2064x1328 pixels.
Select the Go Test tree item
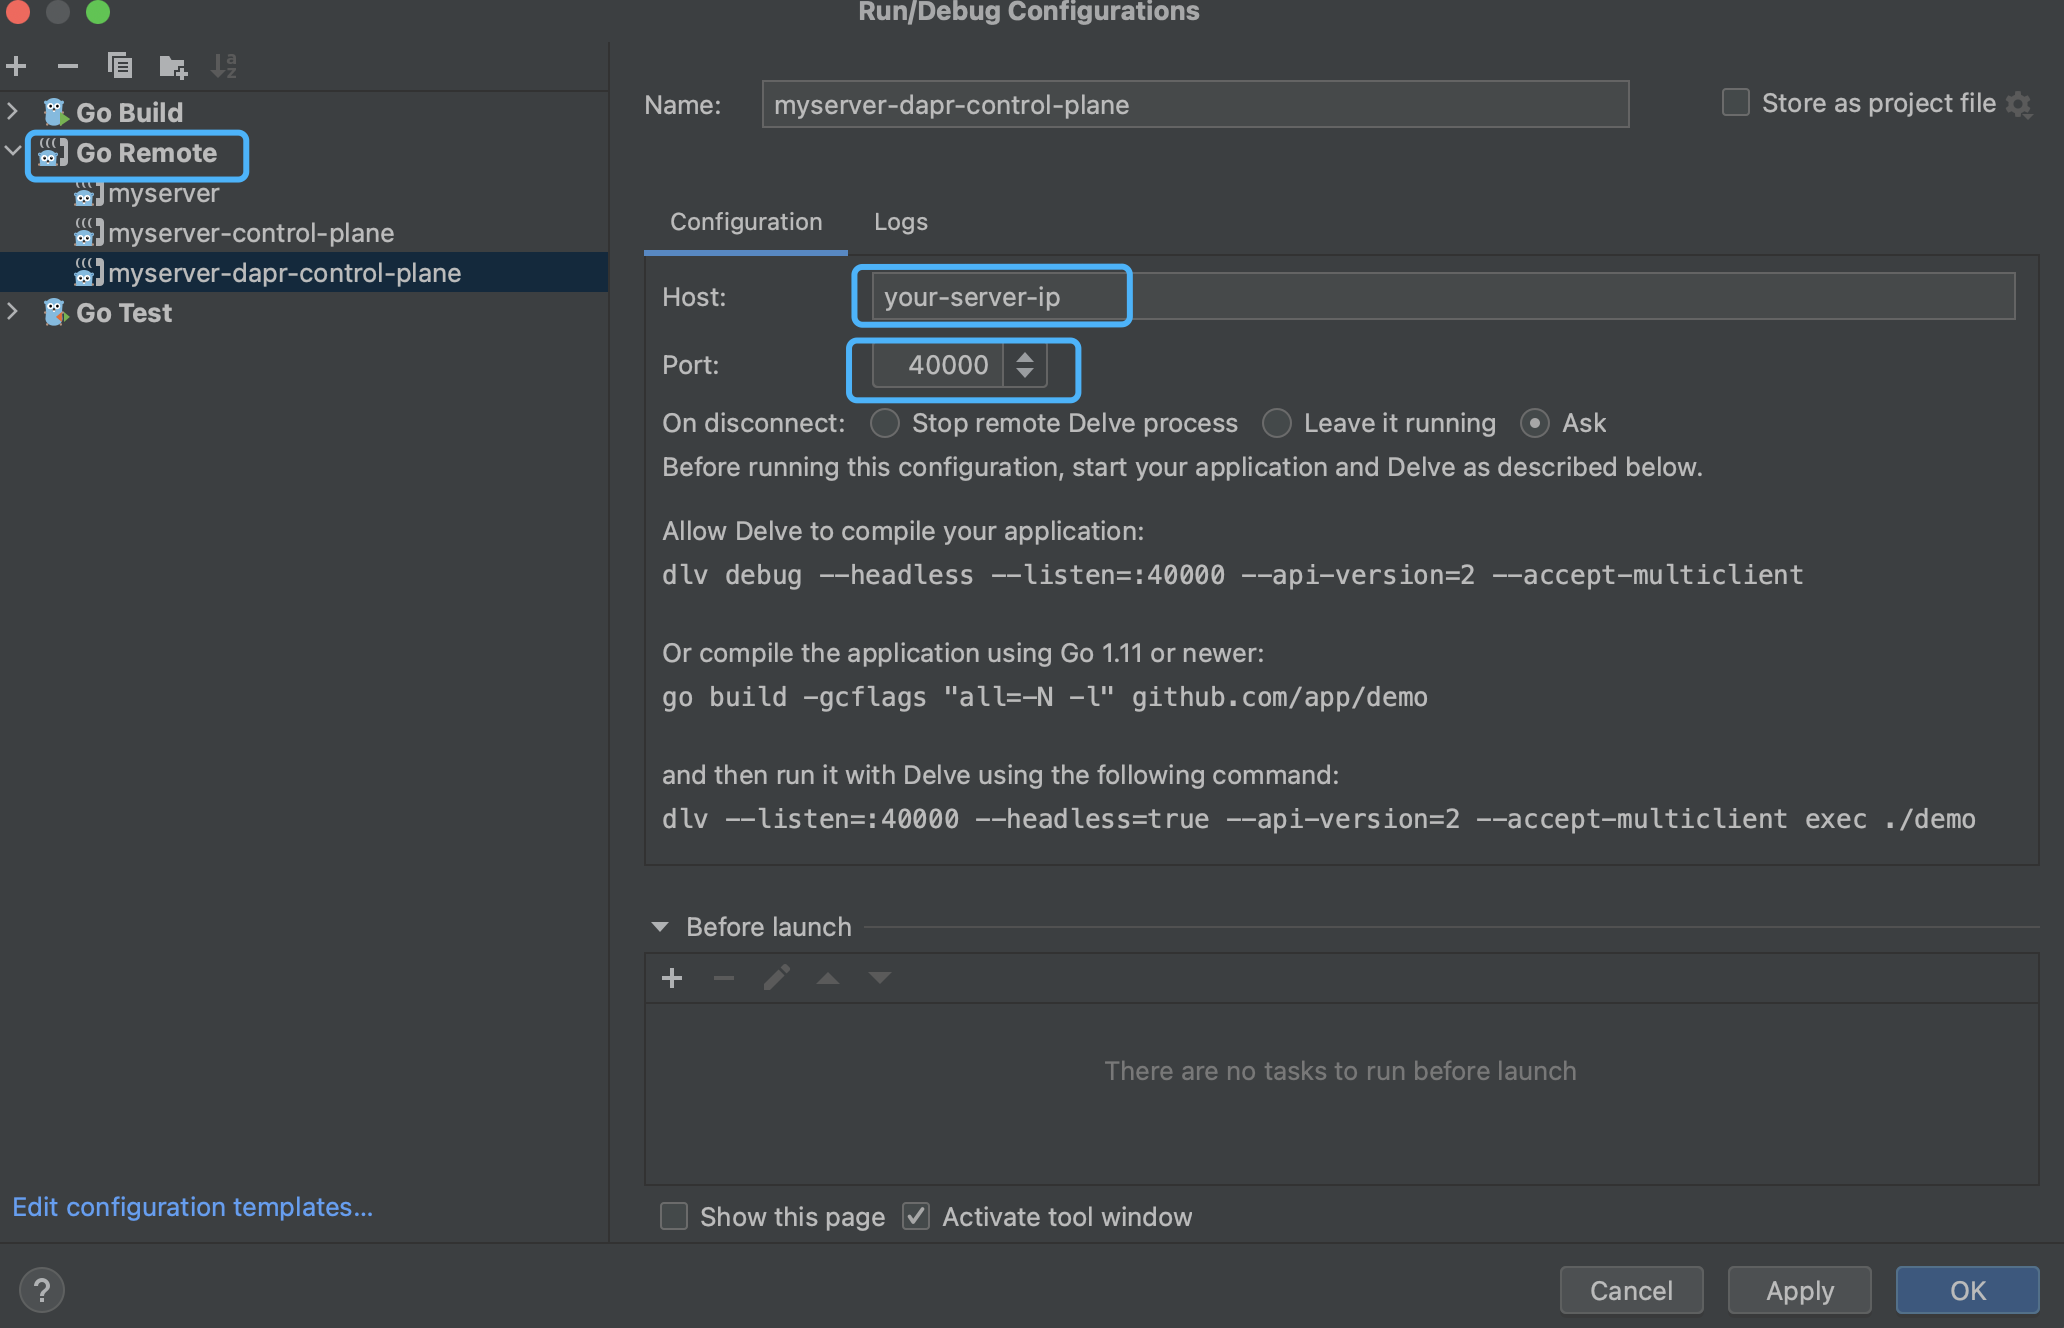[x=304, y=313]
